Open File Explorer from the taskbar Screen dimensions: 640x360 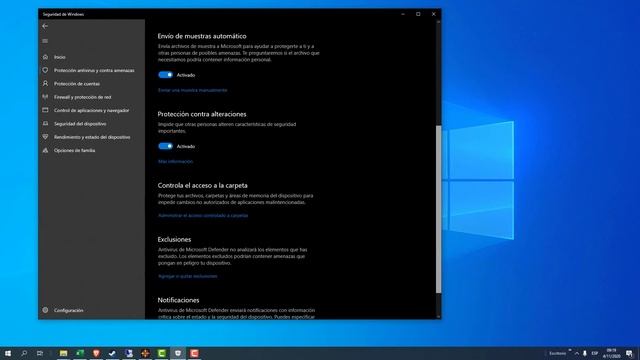click(63, 353)
